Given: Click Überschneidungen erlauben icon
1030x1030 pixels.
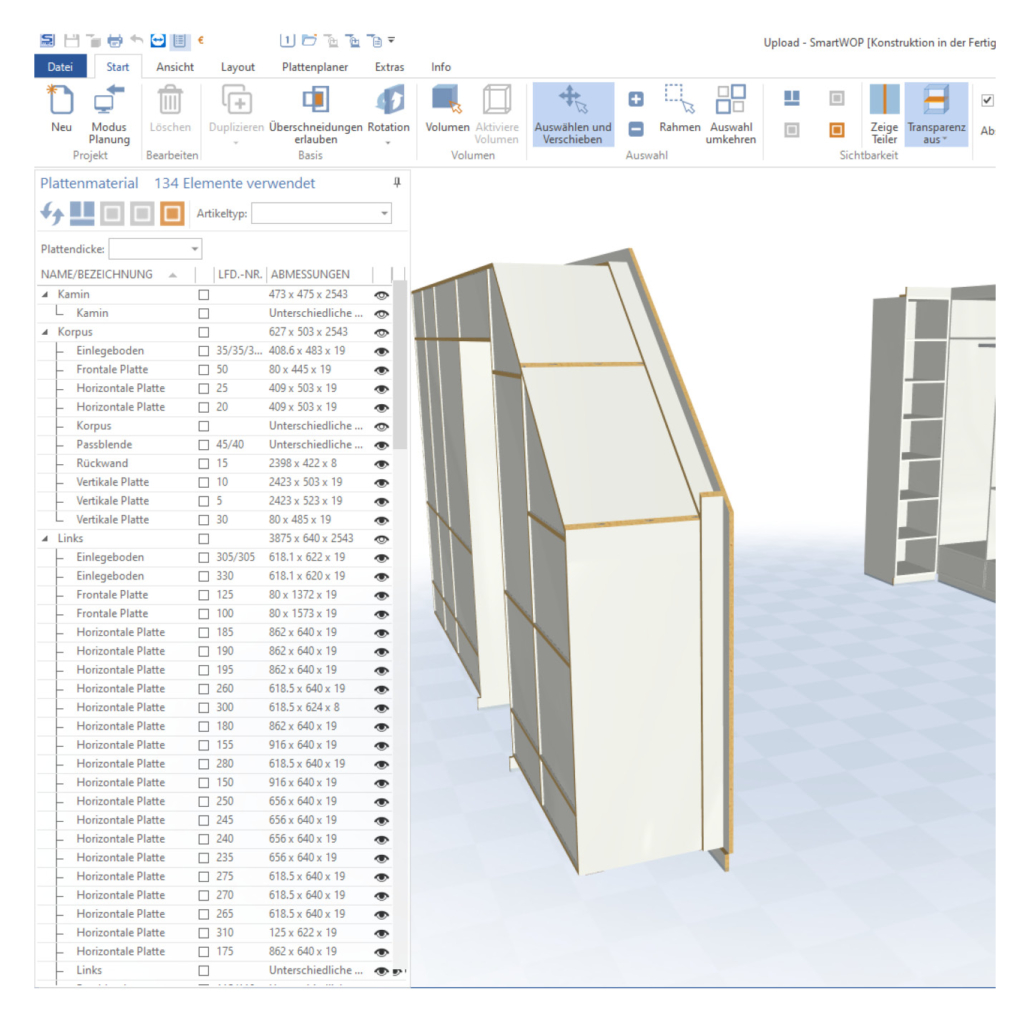Looking at the screenshot, I should [x=315, y=101].
